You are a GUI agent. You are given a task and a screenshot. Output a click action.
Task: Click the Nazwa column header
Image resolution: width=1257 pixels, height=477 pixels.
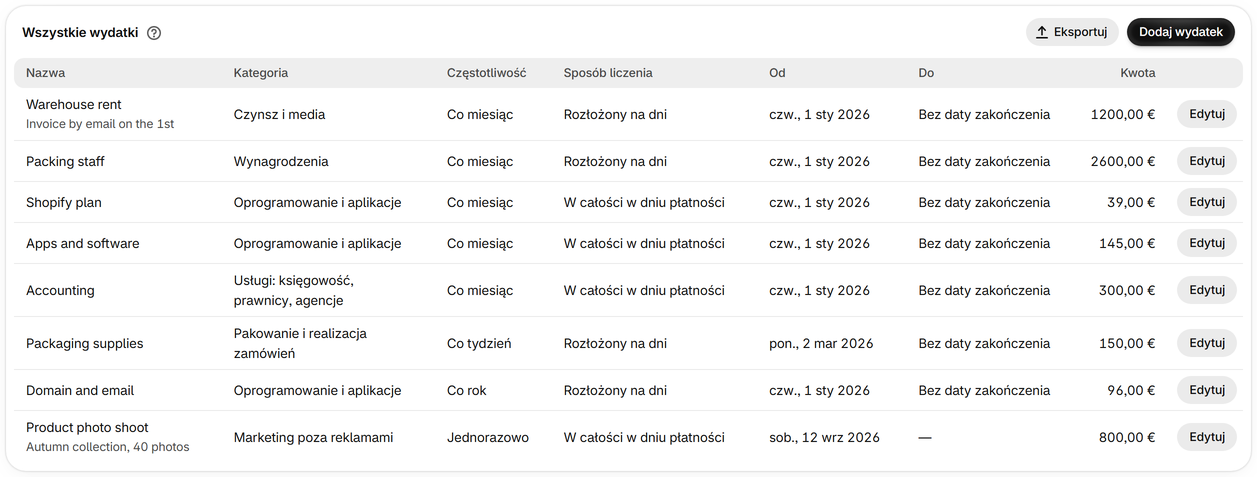[45, 73]
